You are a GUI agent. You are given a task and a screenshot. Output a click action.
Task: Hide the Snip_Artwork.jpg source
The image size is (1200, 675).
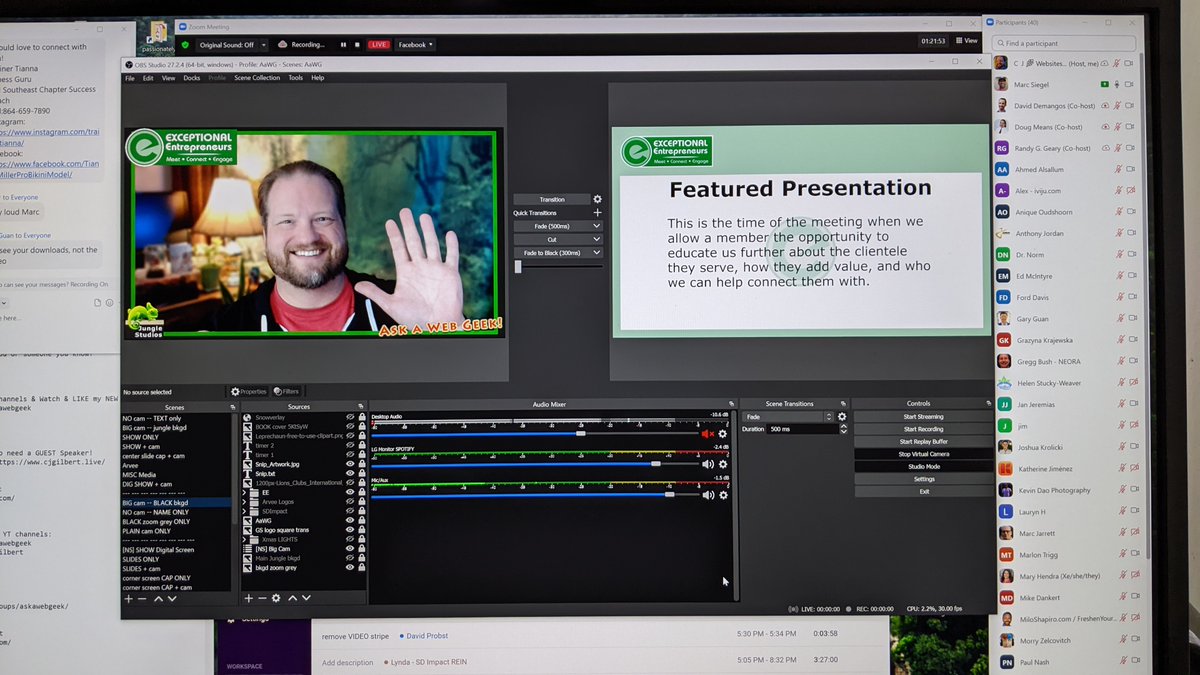tap(350, 464)
